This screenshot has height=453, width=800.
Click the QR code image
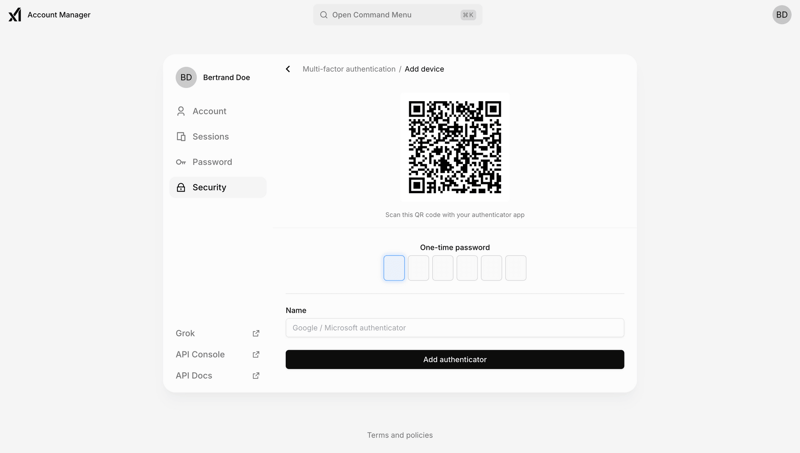click(455, 147)
